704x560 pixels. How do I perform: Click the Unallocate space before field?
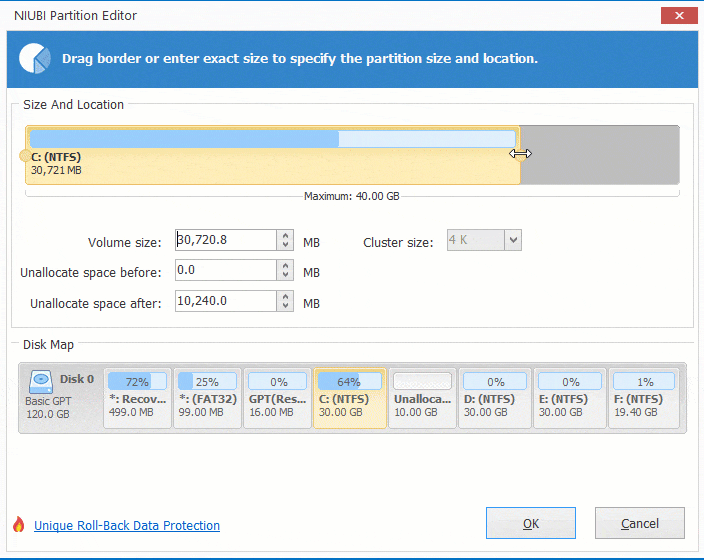coord(226,270)
